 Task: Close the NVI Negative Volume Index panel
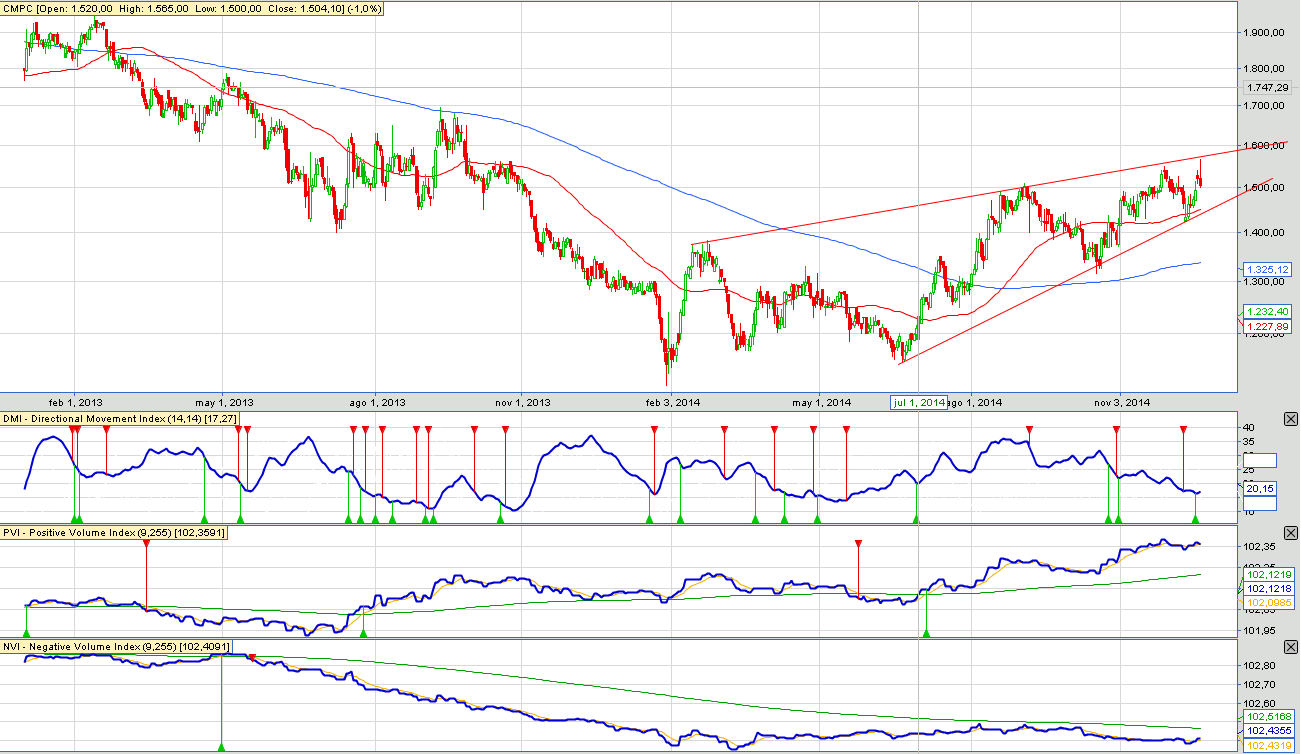point(1290,645)
